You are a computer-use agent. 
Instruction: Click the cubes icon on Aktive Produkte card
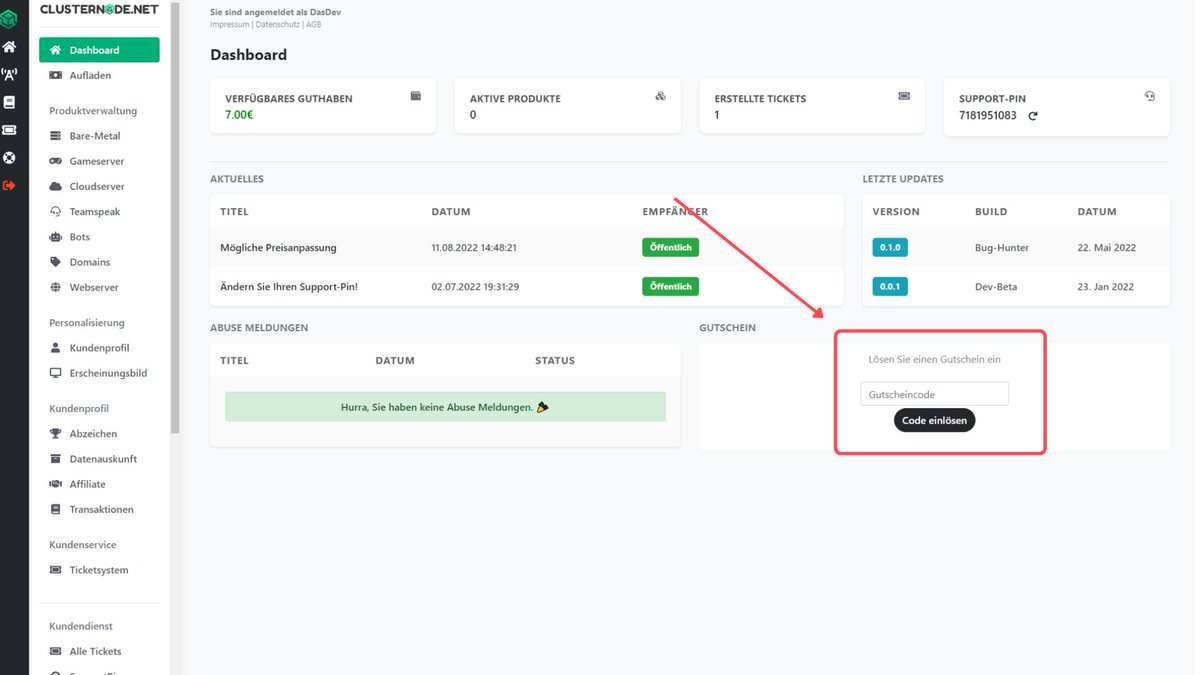click(x=660, y=96)
